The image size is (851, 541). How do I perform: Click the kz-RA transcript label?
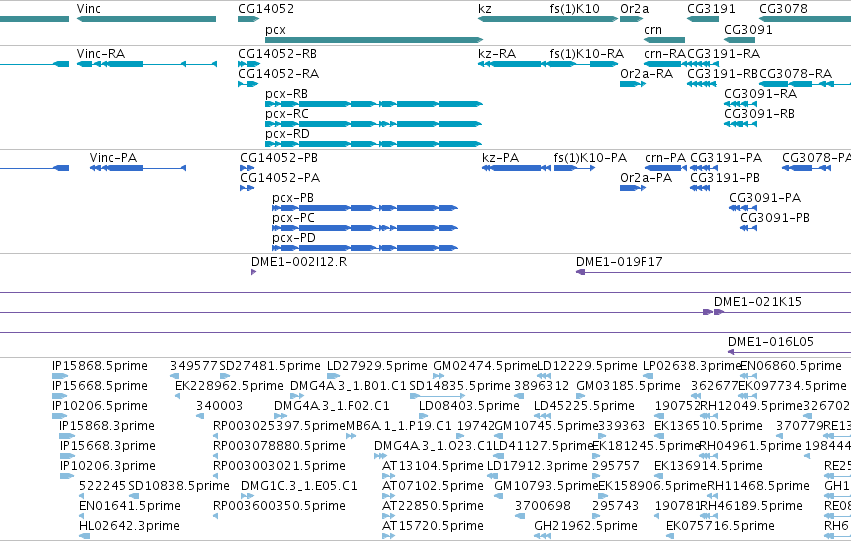click(x=497, y=54)
